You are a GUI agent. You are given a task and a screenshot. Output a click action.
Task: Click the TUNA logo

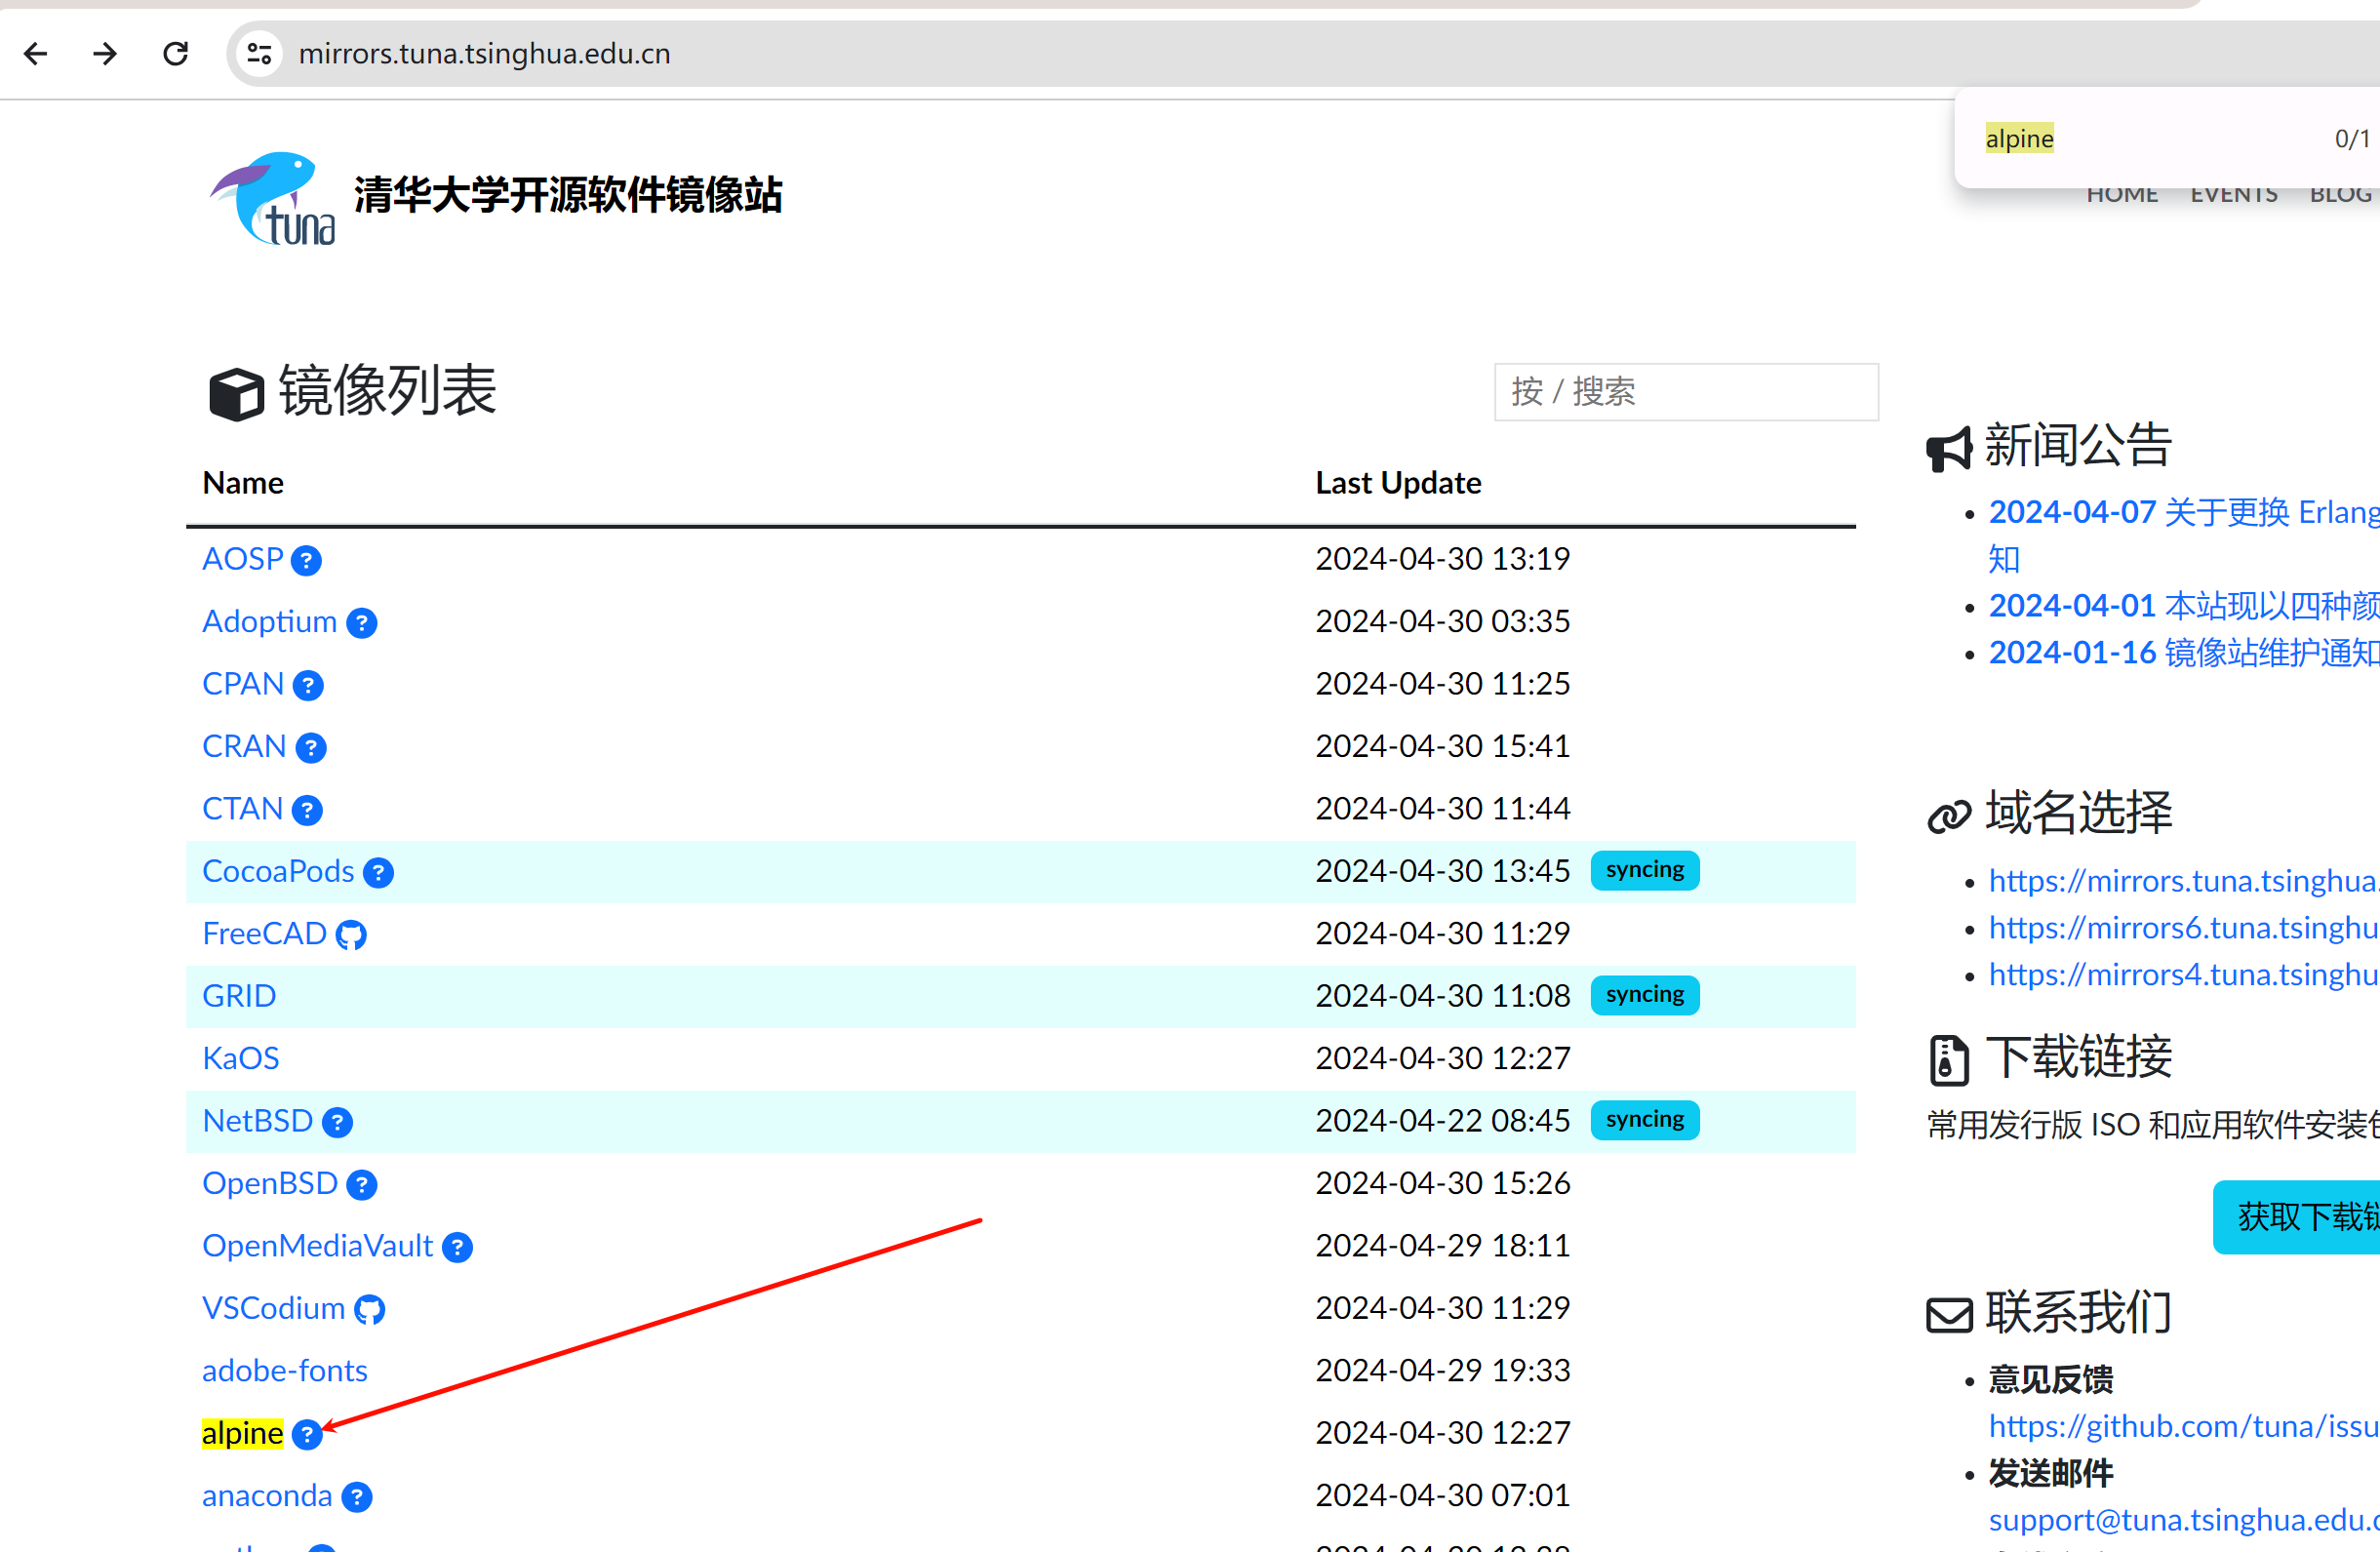[x=272, y=198]
